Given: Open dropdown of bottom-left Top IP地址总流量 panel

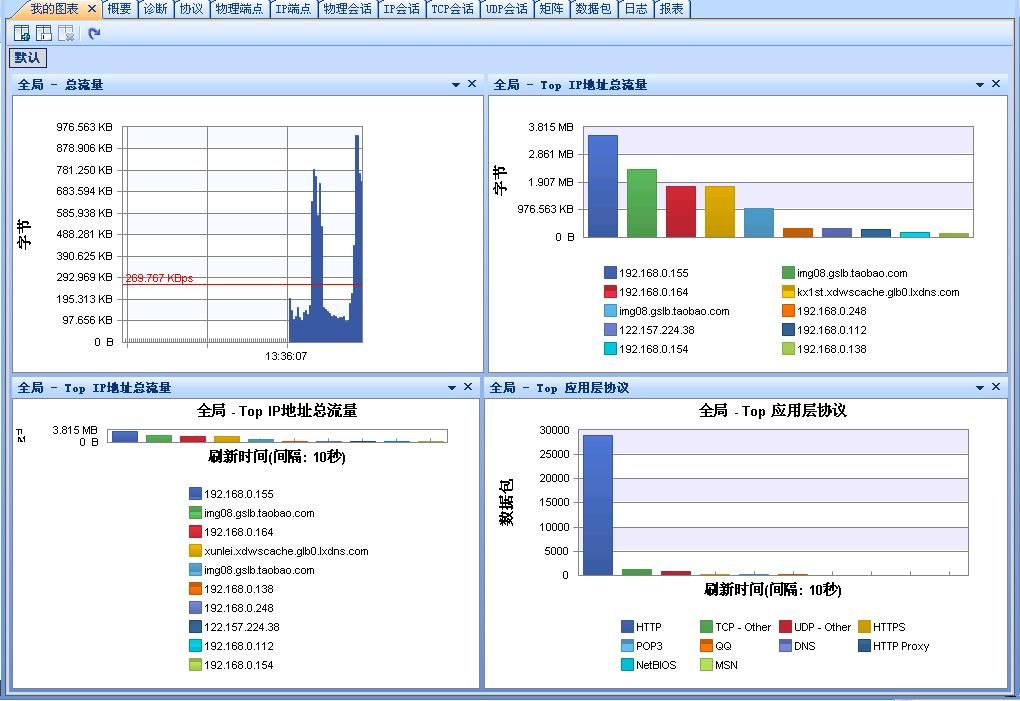Looking at the screenshot, I should coord(452,388).
